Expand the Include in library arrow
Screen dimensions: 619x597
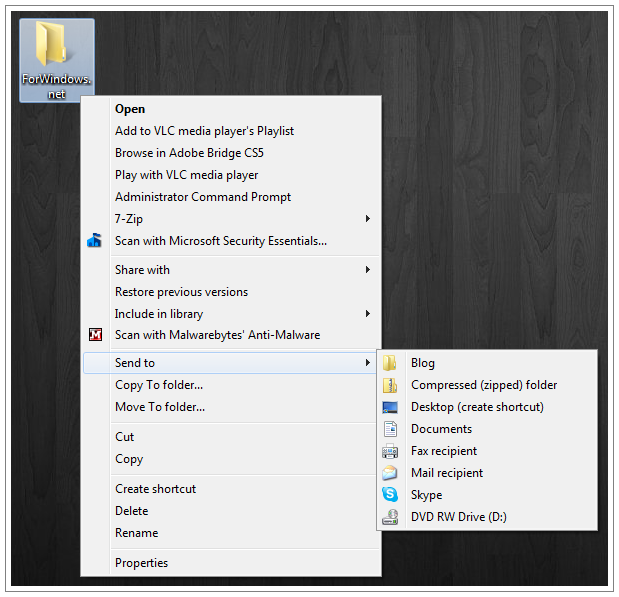coord(368,314)
